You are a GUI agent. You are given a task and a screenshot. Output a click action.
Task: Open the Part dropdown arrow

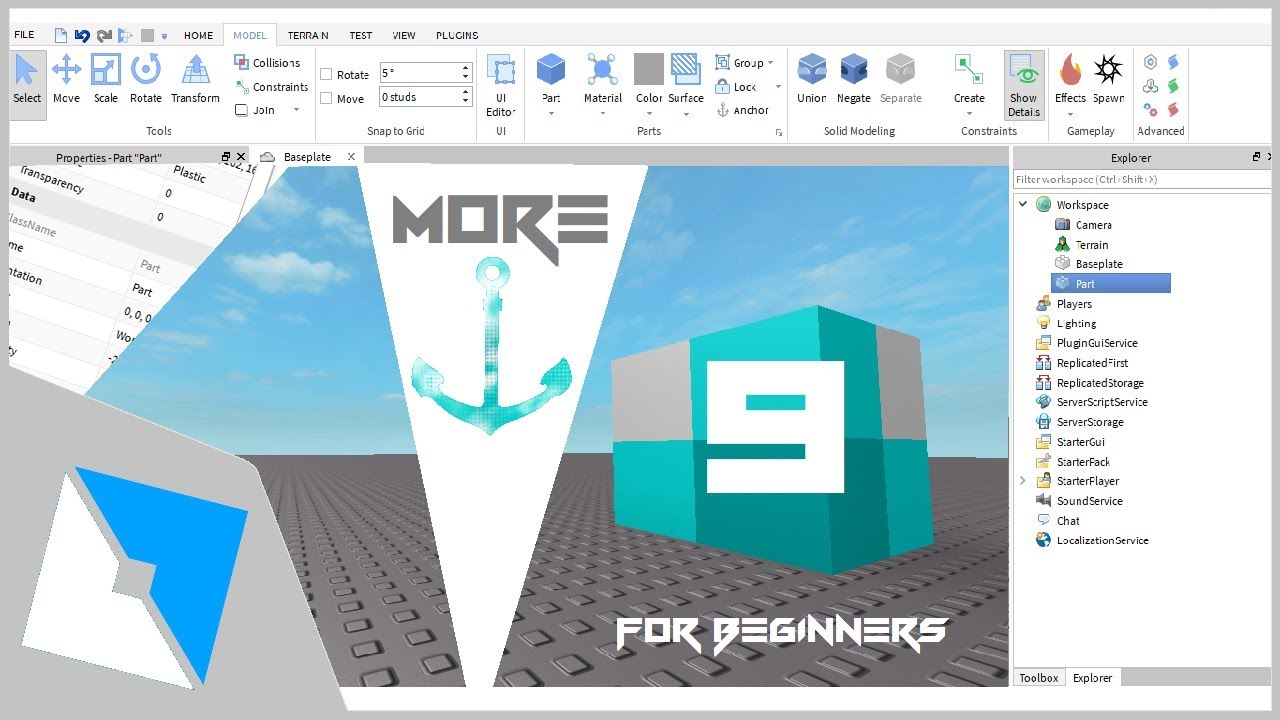pyautogui.click(x=551, y=113)
